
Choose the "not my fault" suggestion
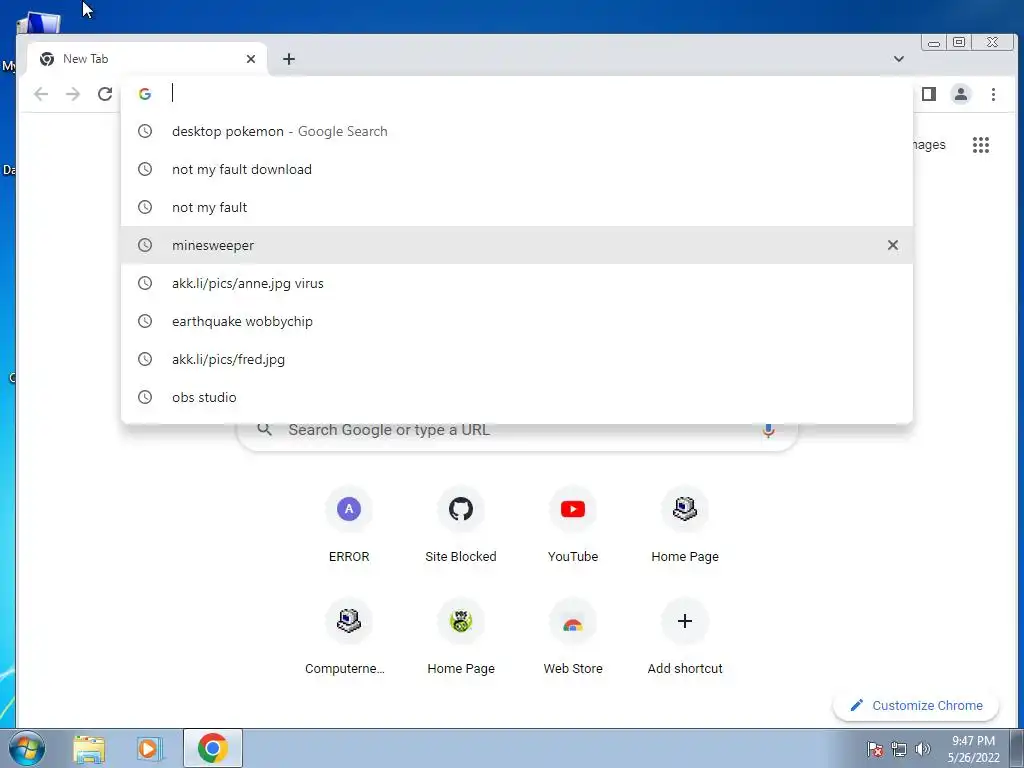point(517,207)
